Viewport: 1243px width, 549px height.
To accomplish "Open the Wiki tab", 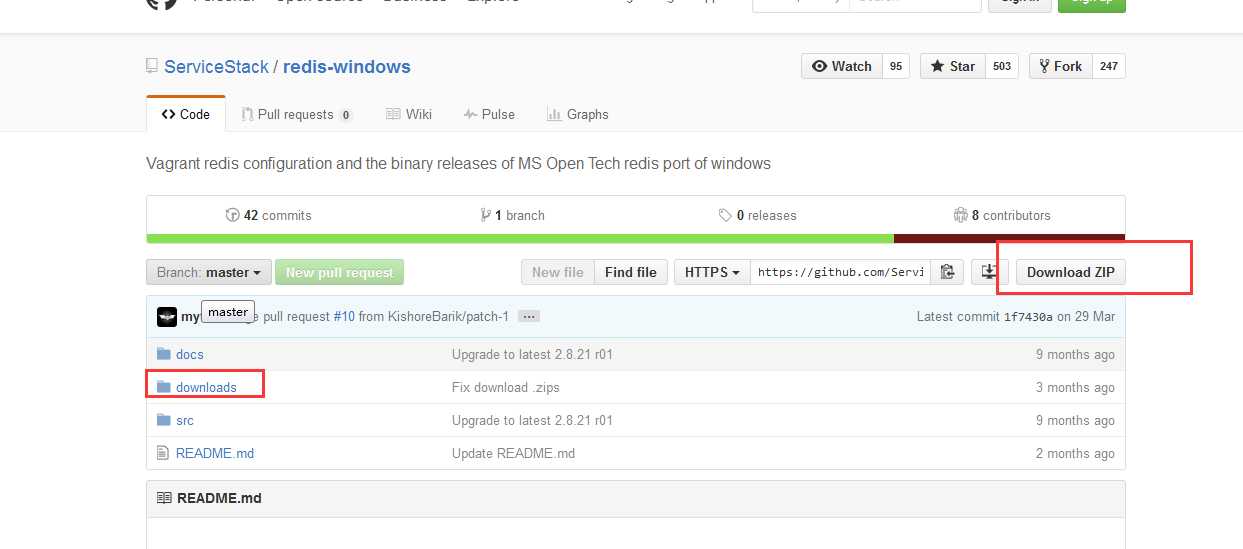I will (409, 114).
